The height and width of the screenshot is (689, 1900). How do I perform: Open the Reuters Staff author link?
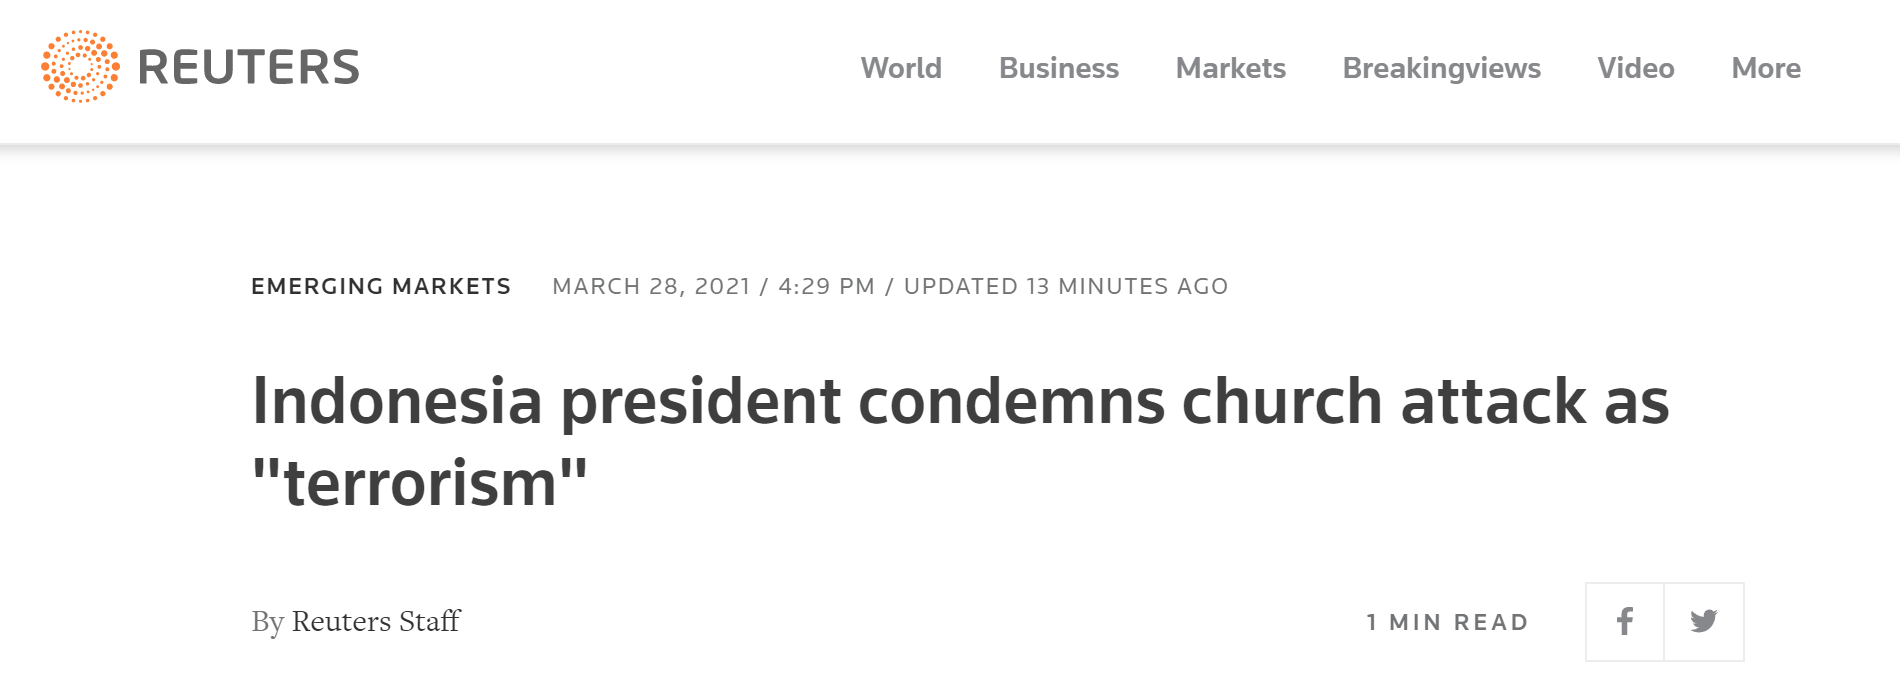pos(376,622)
